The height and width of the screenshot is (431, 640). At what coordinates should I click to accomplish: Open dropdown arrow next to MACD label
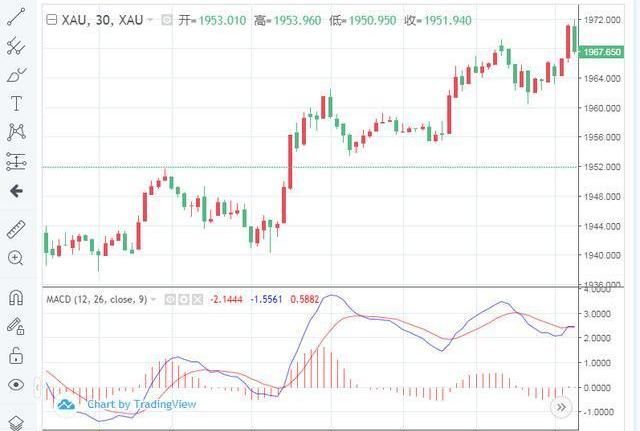point(153,300)
